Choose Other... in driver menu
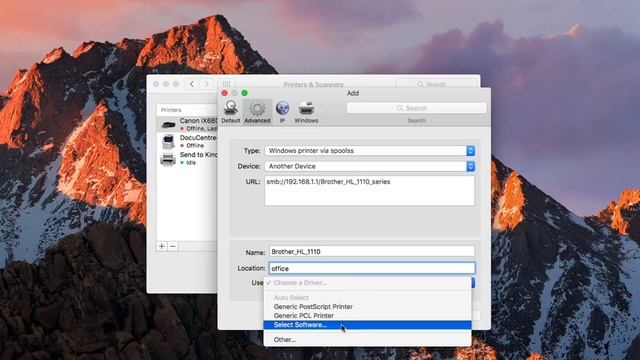The width and height of the screenshot is (640, 360). point(367,340)
